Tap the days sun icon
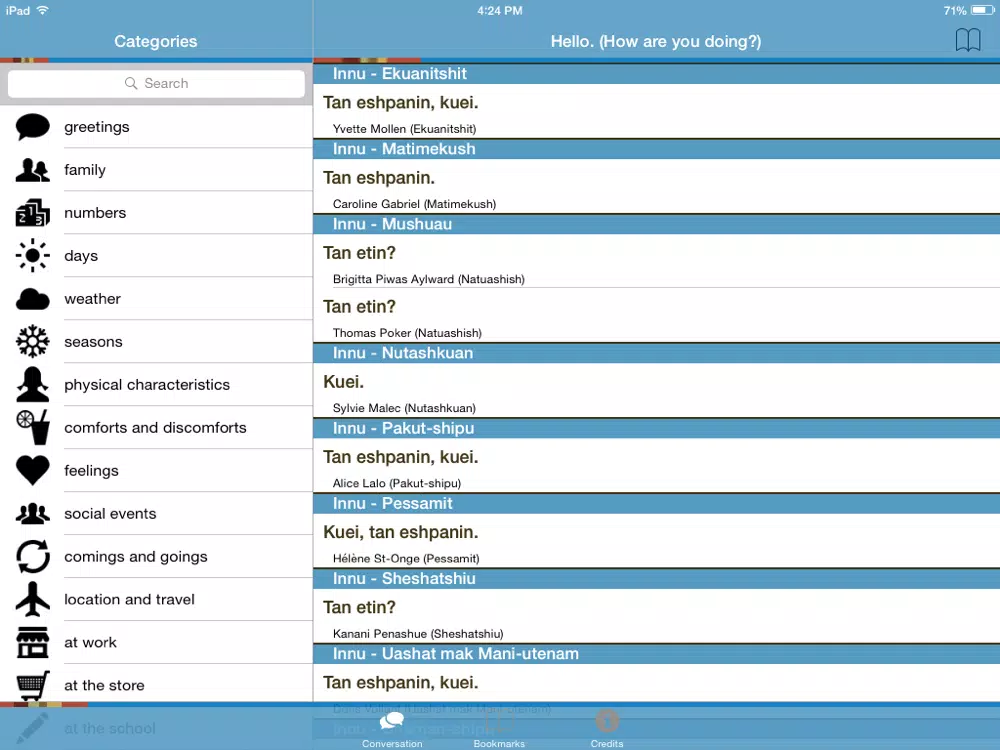The image size is (1000, 750). [x=33, y=256]
